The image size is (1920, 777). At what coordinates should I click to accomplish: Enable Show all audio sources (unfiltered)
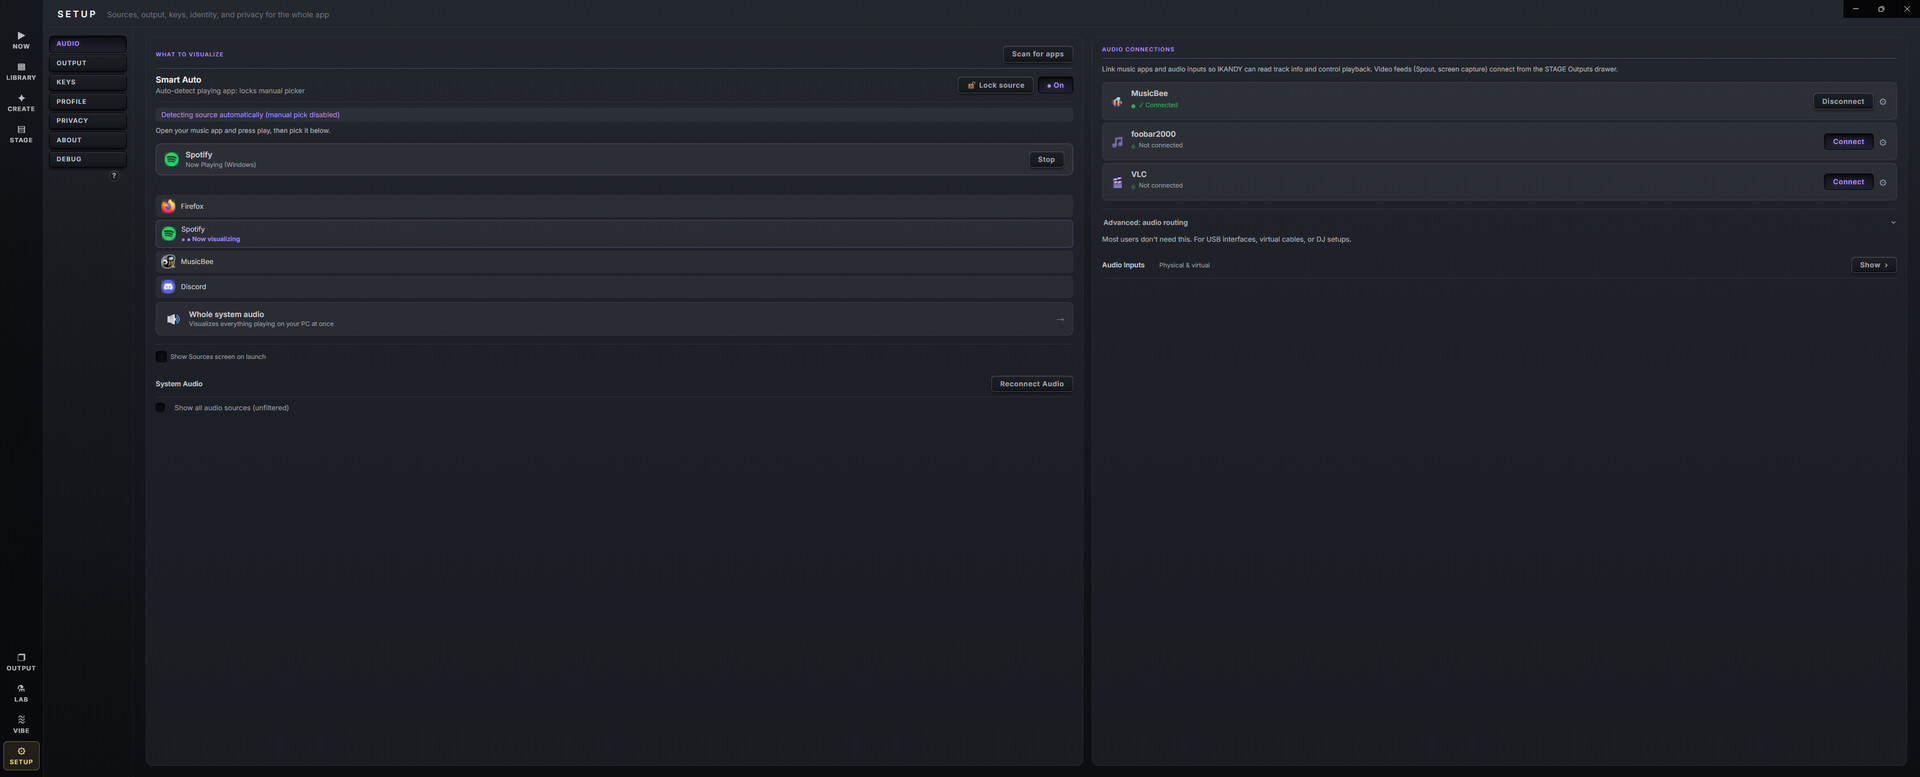coord(160,408)
